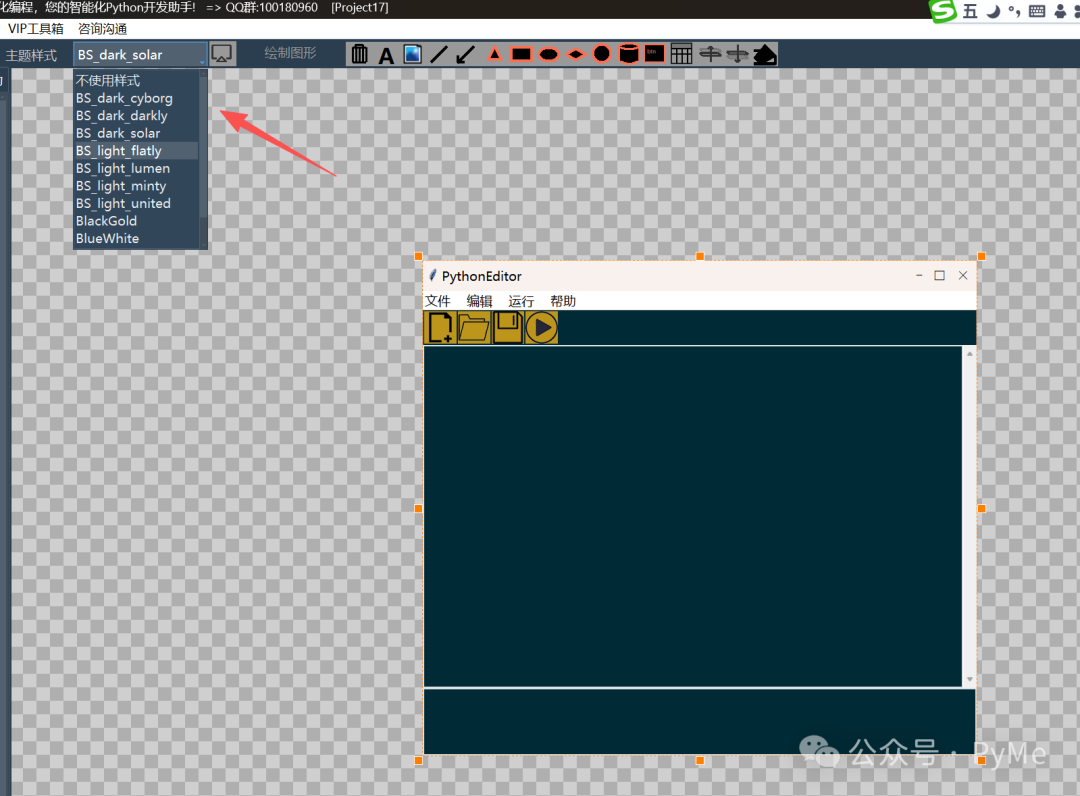Click the 绘制图形 label in toolbar

pyautogui.click(x=290, y=53)
